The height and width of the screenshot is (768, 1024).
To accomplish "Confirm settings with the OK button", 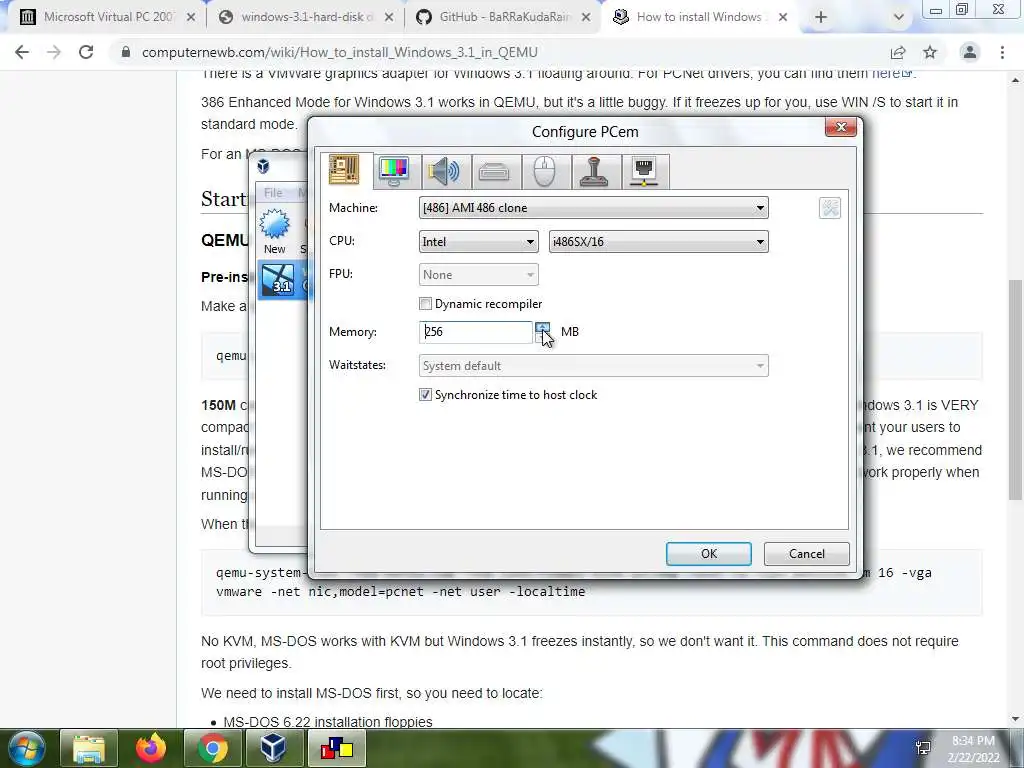I will (x=709, y=554).
